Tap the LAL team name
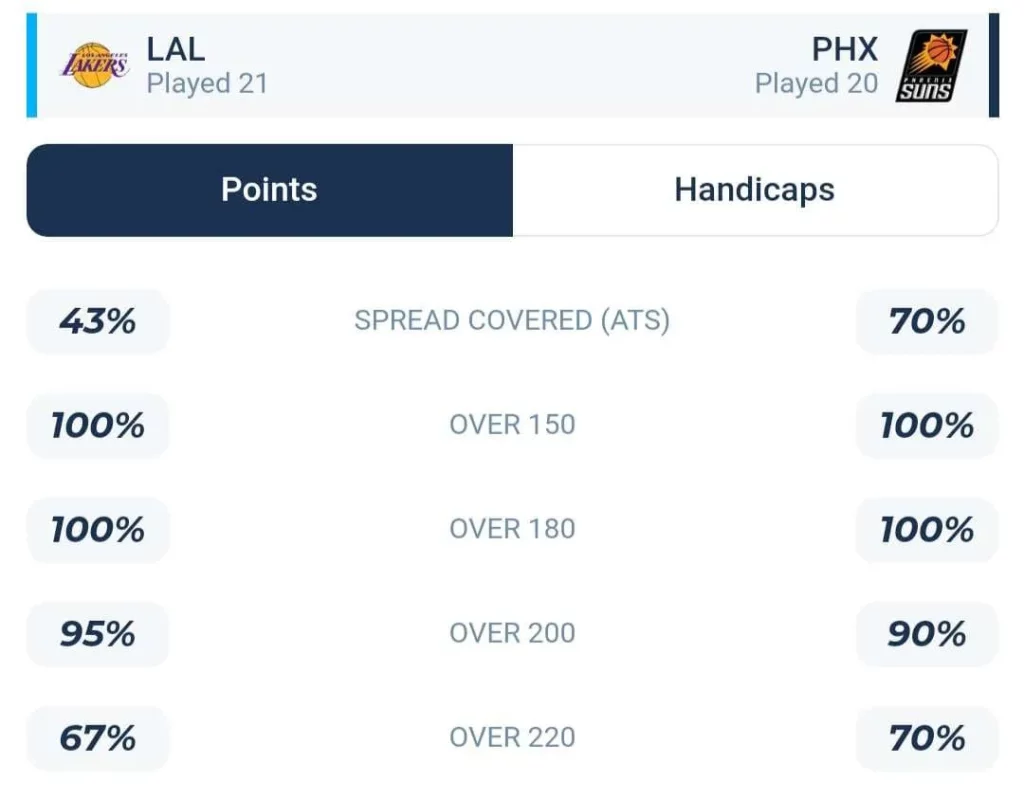 tap(176, 49)
